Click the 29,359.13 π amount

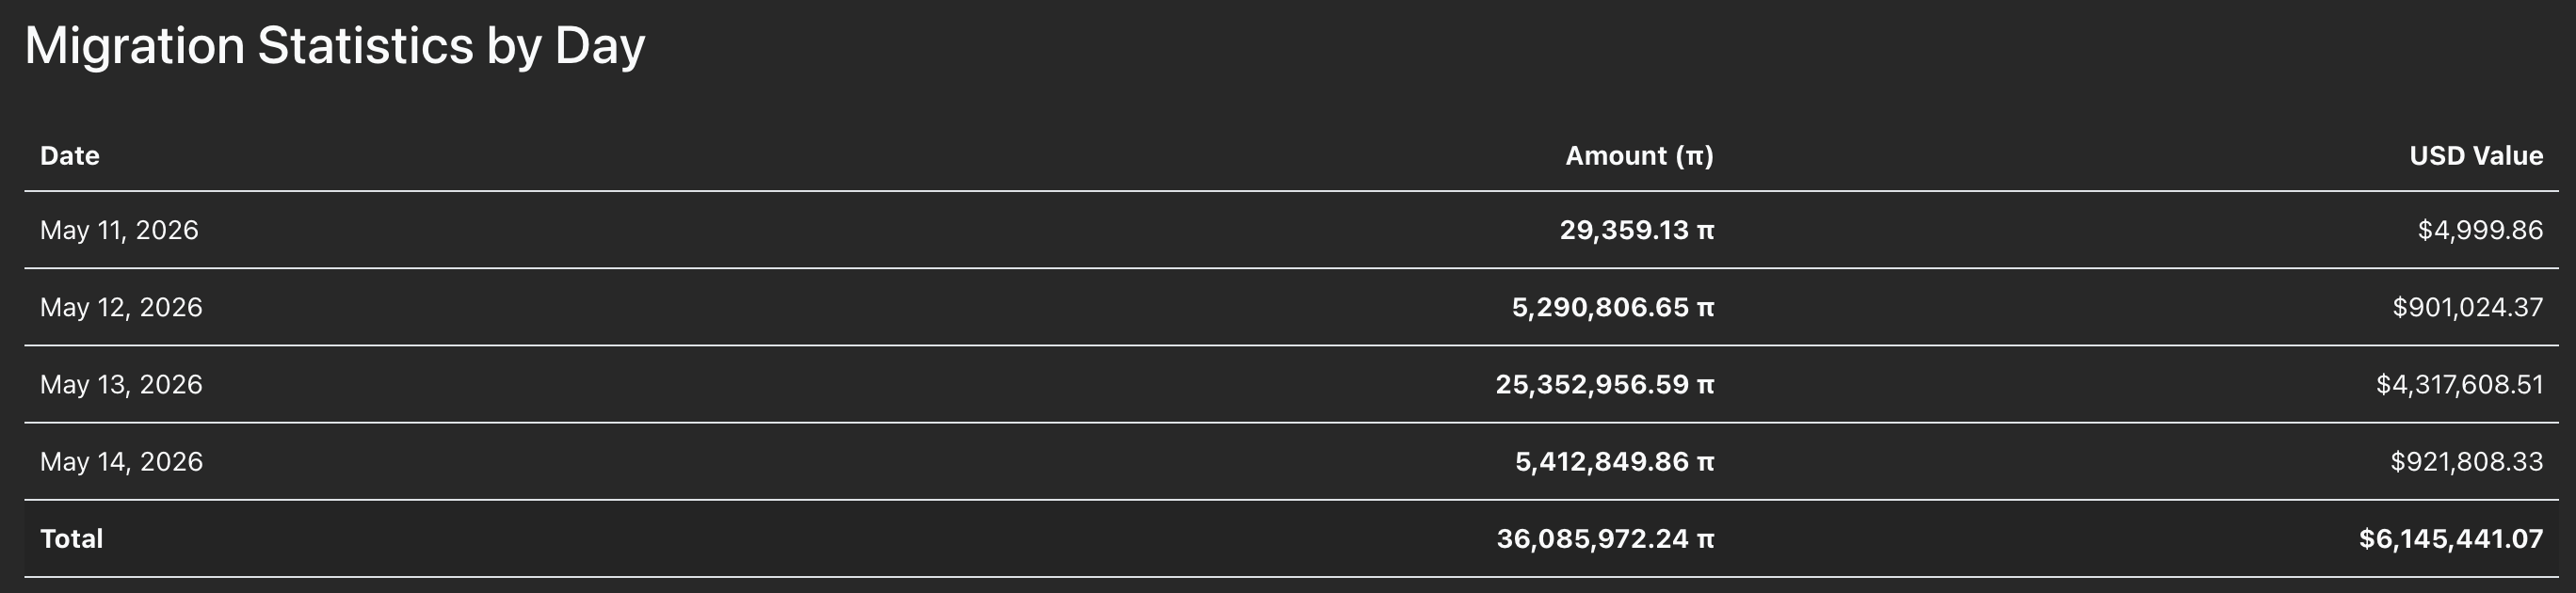[1637, 230]
